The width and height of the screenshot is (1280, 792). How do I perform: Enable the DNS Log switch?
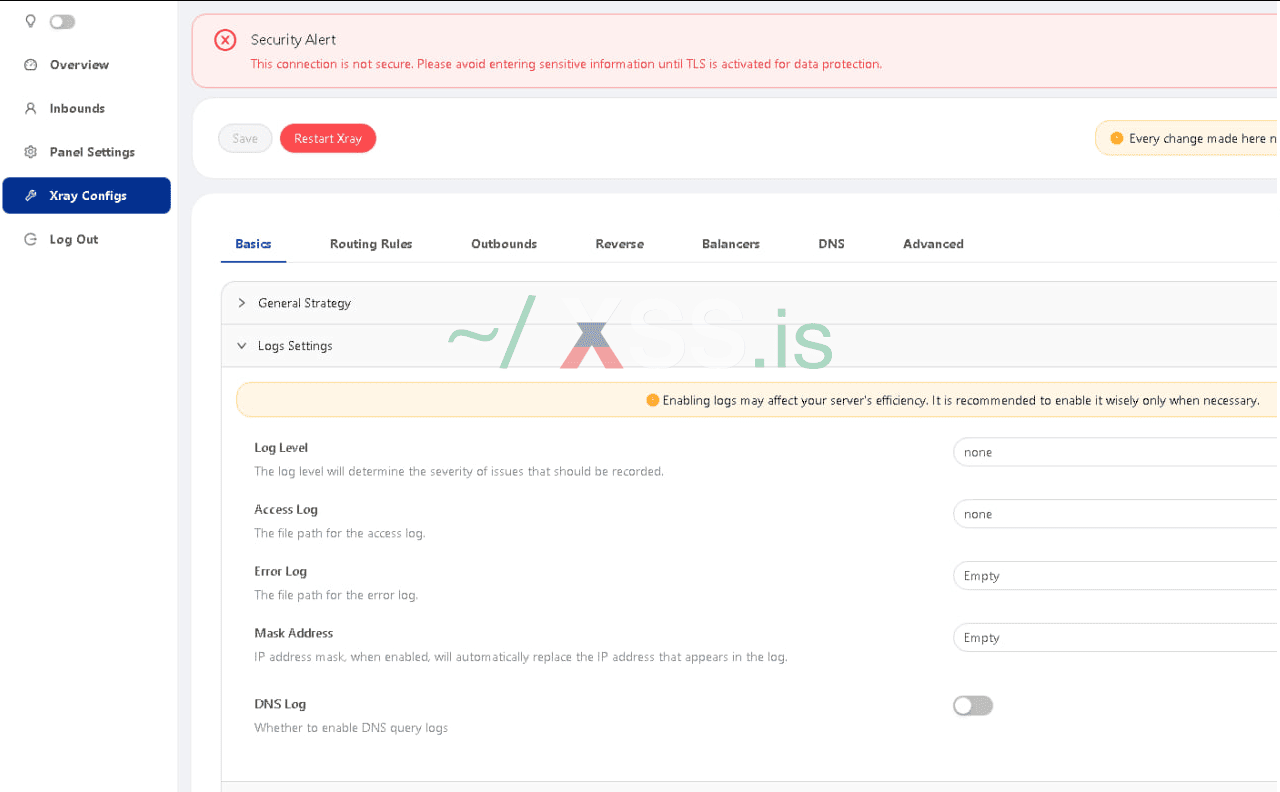(973, 706)
